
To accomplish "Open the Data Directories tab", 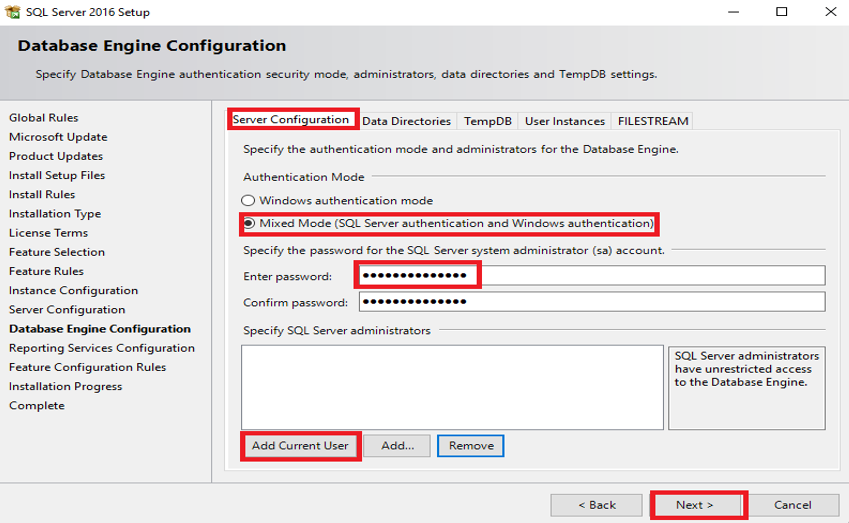I will (x=406, y=121).
